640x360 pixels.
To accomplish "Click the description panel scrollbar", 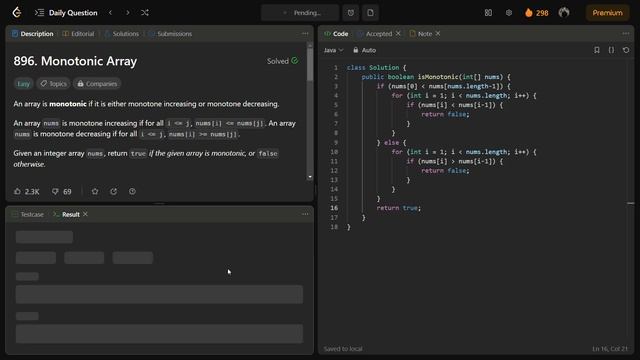I will tap(310, 65).
